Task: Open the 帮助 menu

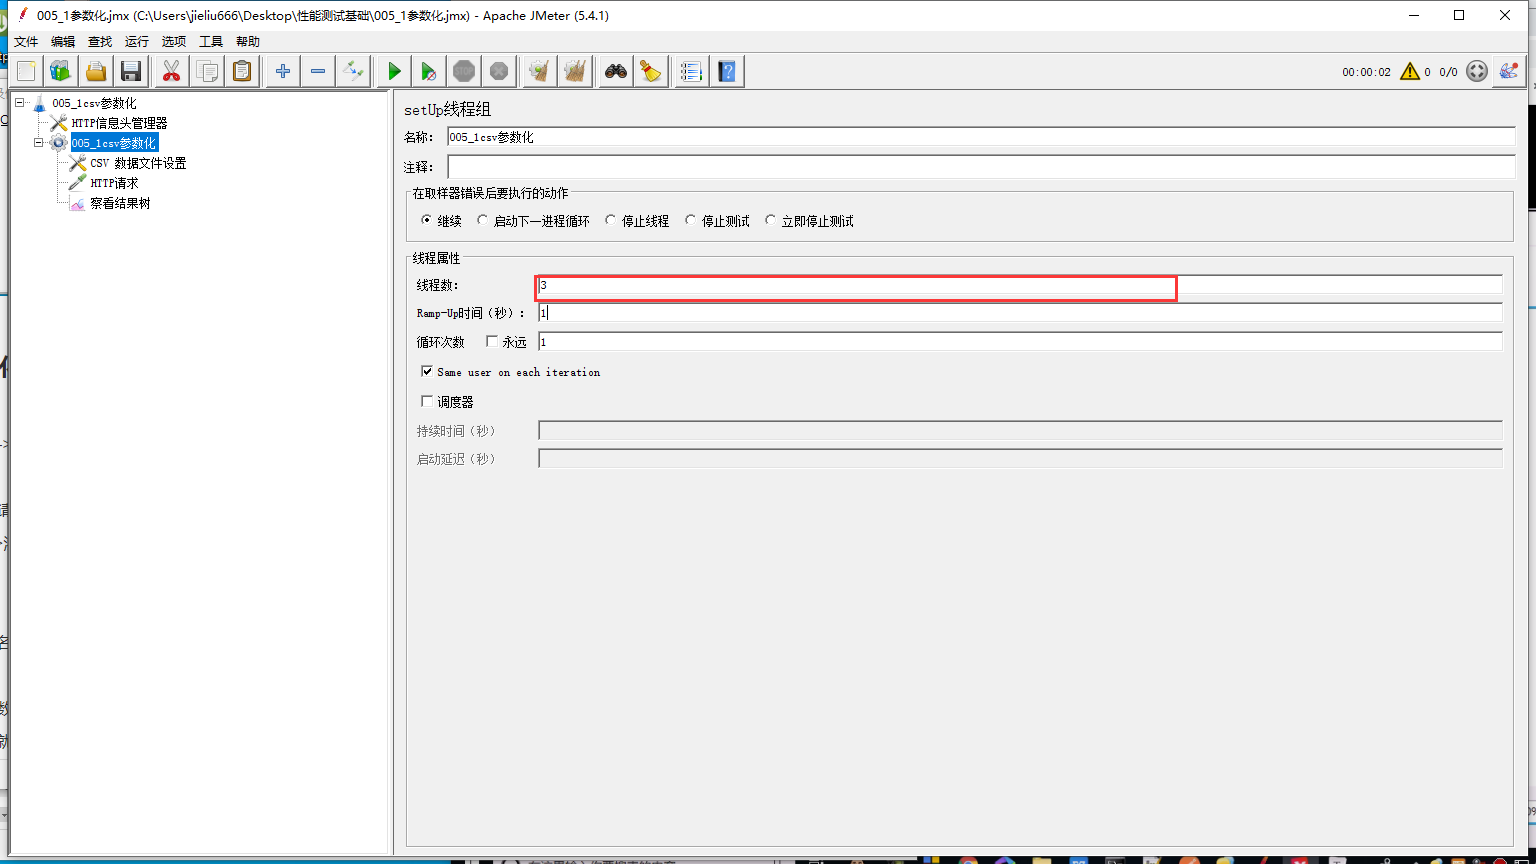Action: 248,41
